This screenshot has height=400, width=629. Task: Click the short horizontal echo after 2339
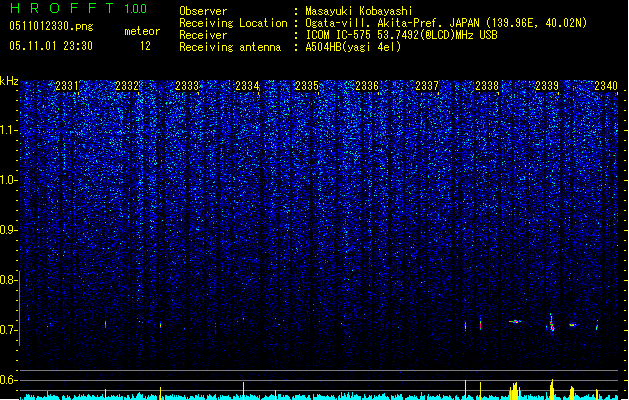point(572,325)
